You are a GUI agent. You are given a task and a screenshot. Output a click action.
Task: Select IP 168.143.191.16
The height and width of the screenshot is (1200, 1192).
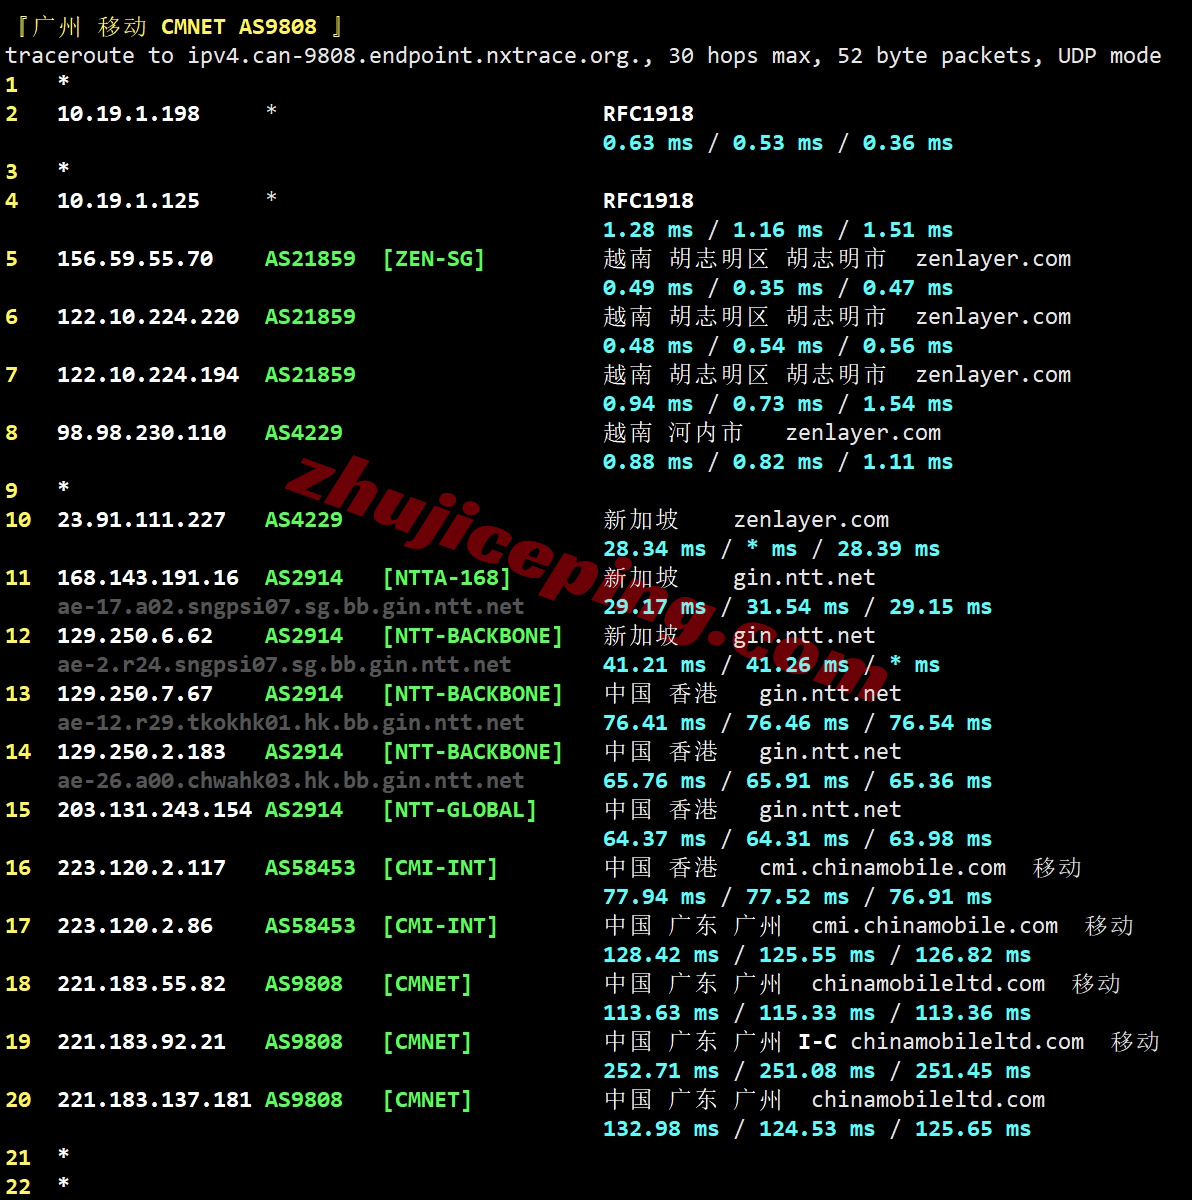(x=148, y=578)
